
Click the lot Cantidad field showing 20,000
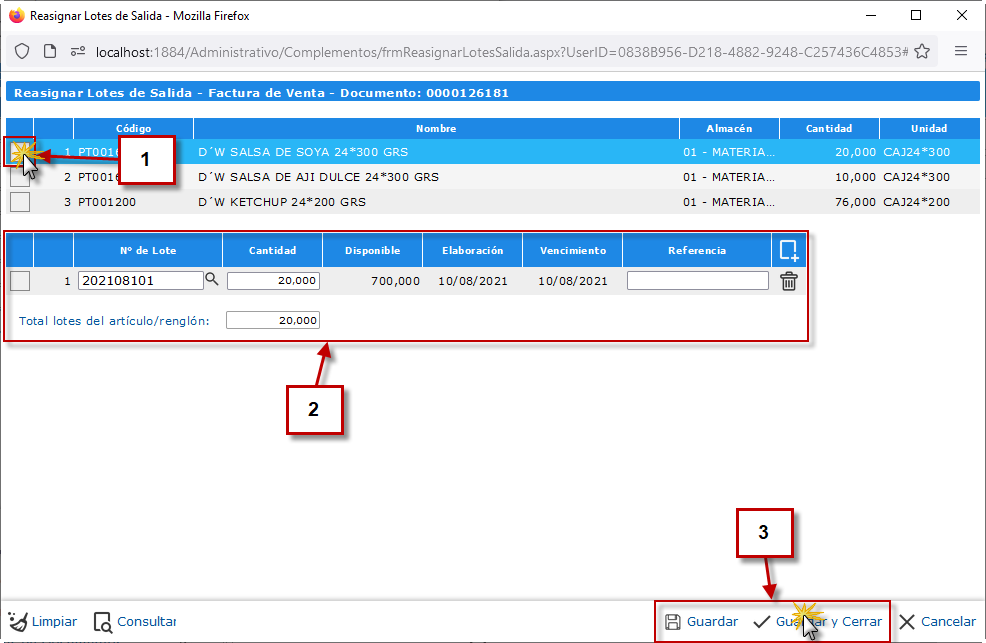pos(273,280)
